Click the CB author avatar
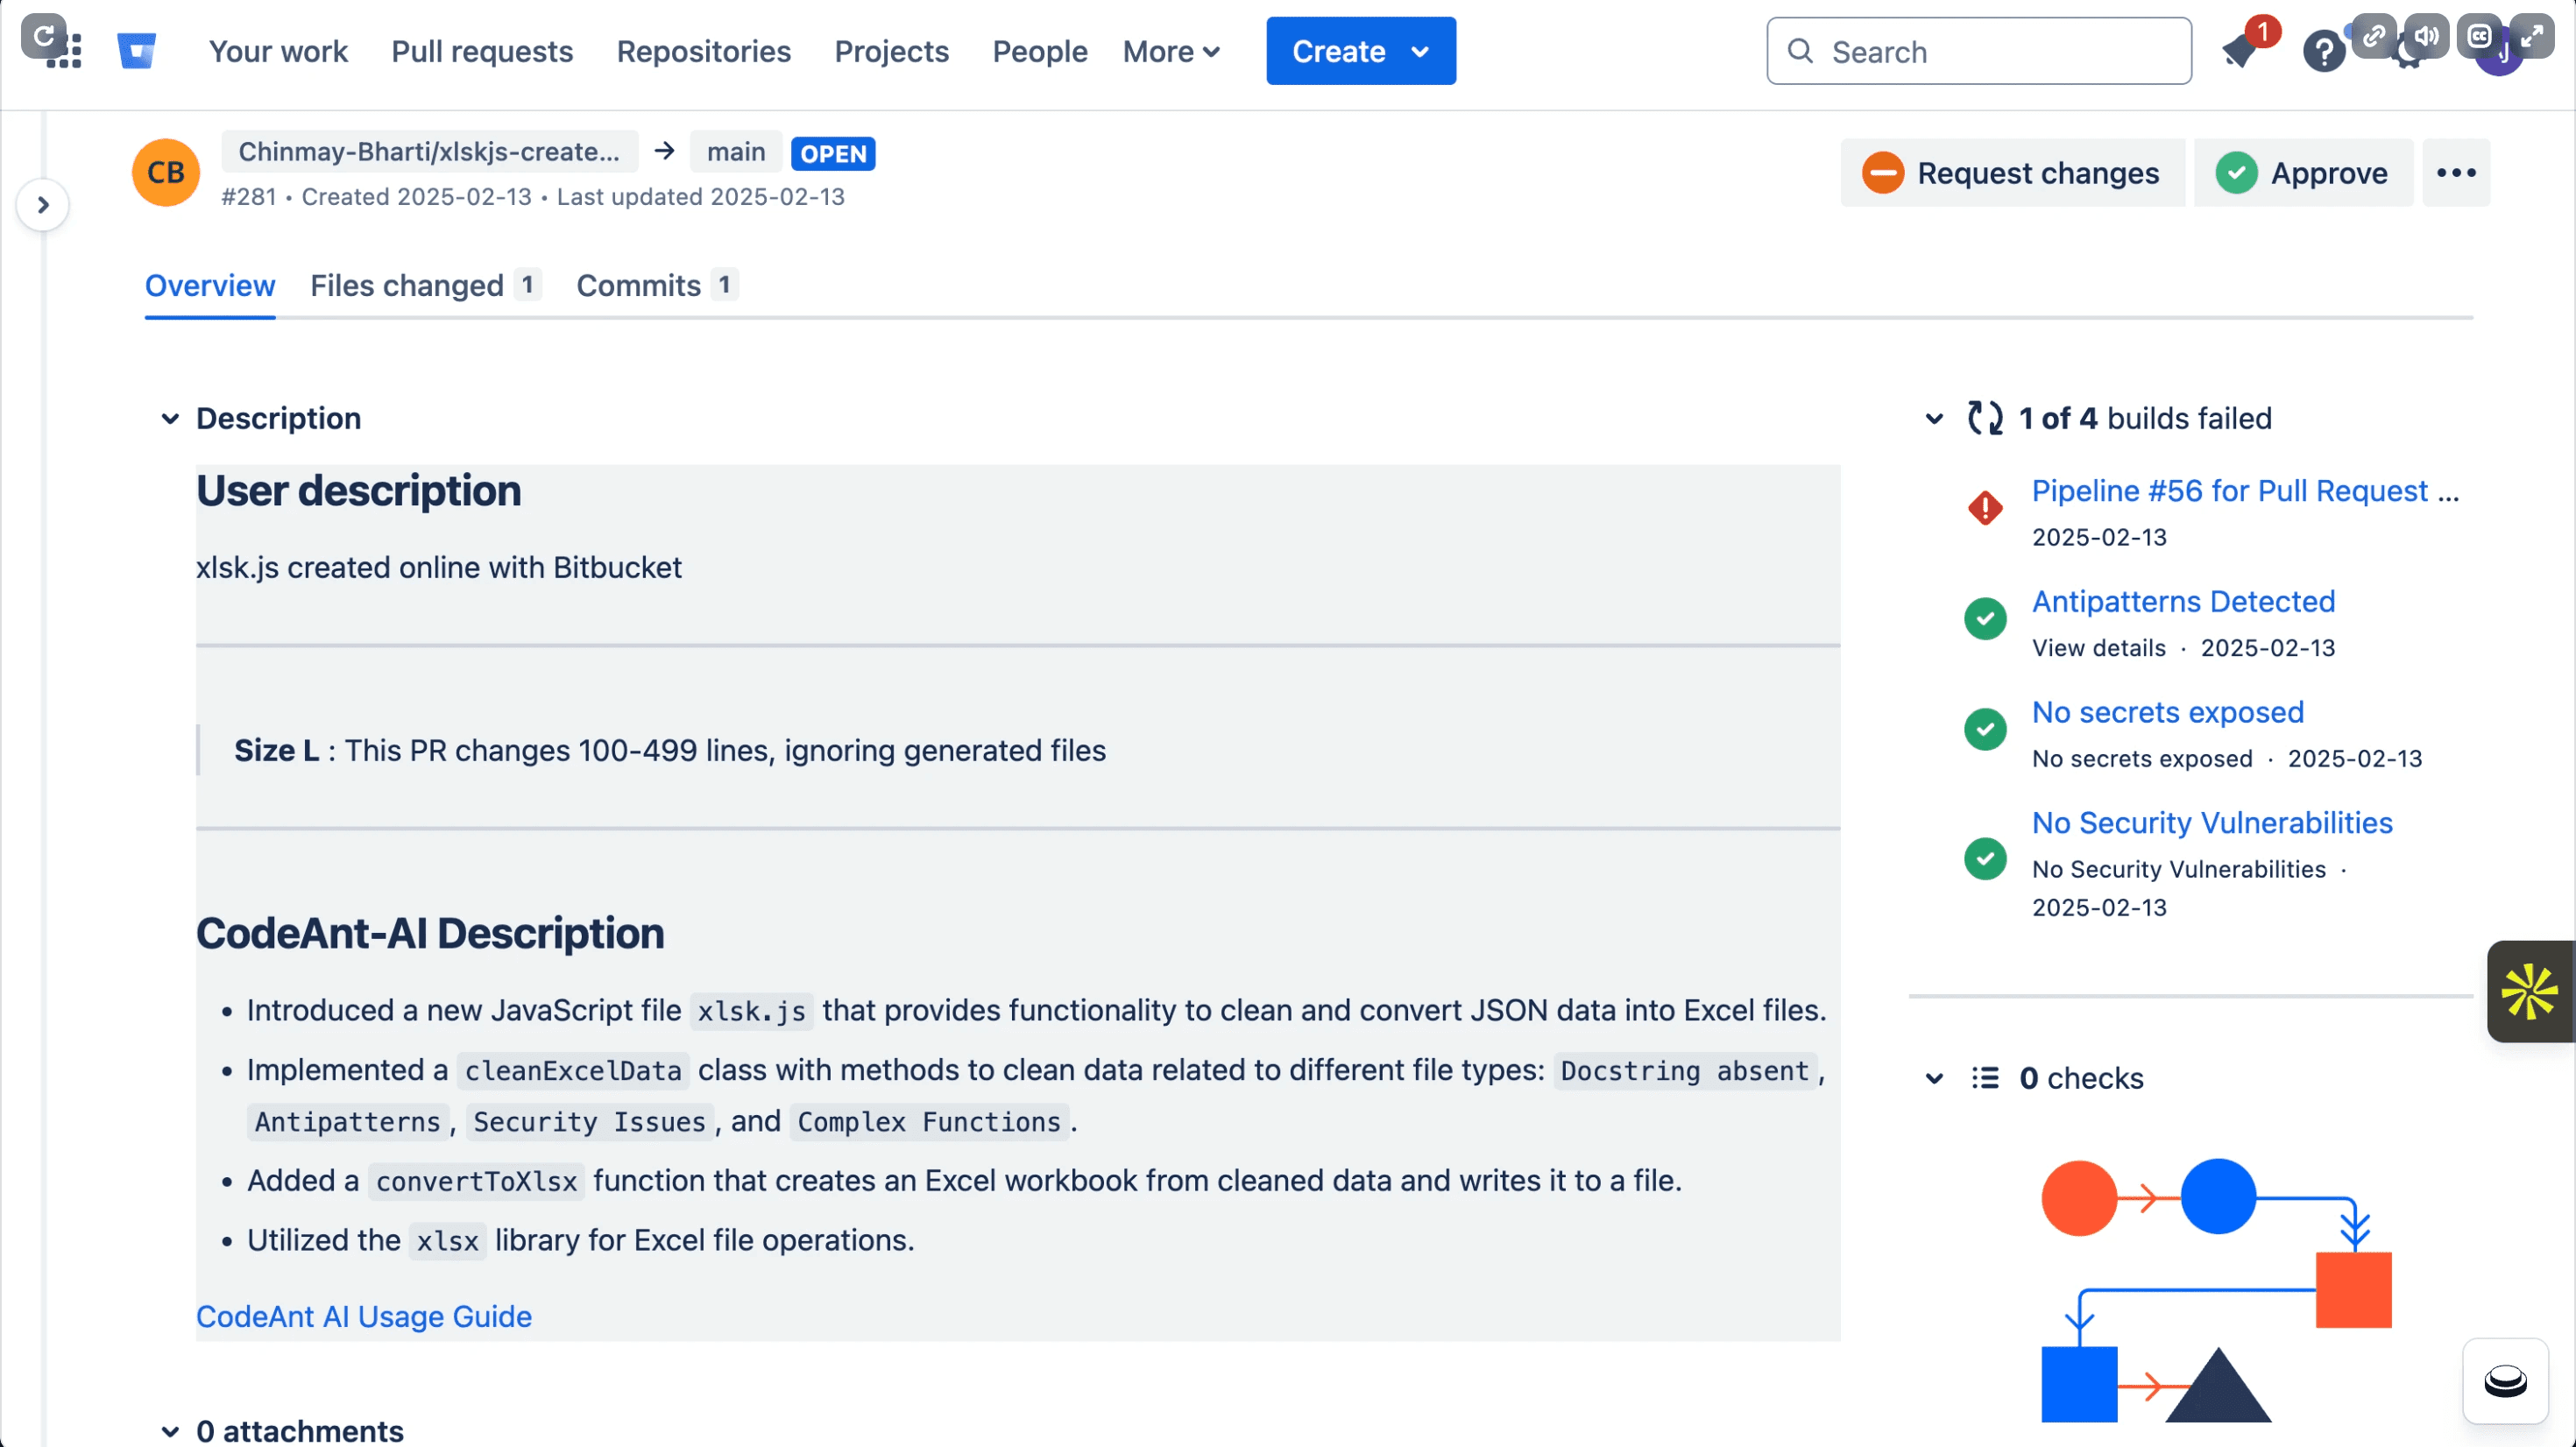This screenshot has width=2576, height=1447. pos(166,172)
